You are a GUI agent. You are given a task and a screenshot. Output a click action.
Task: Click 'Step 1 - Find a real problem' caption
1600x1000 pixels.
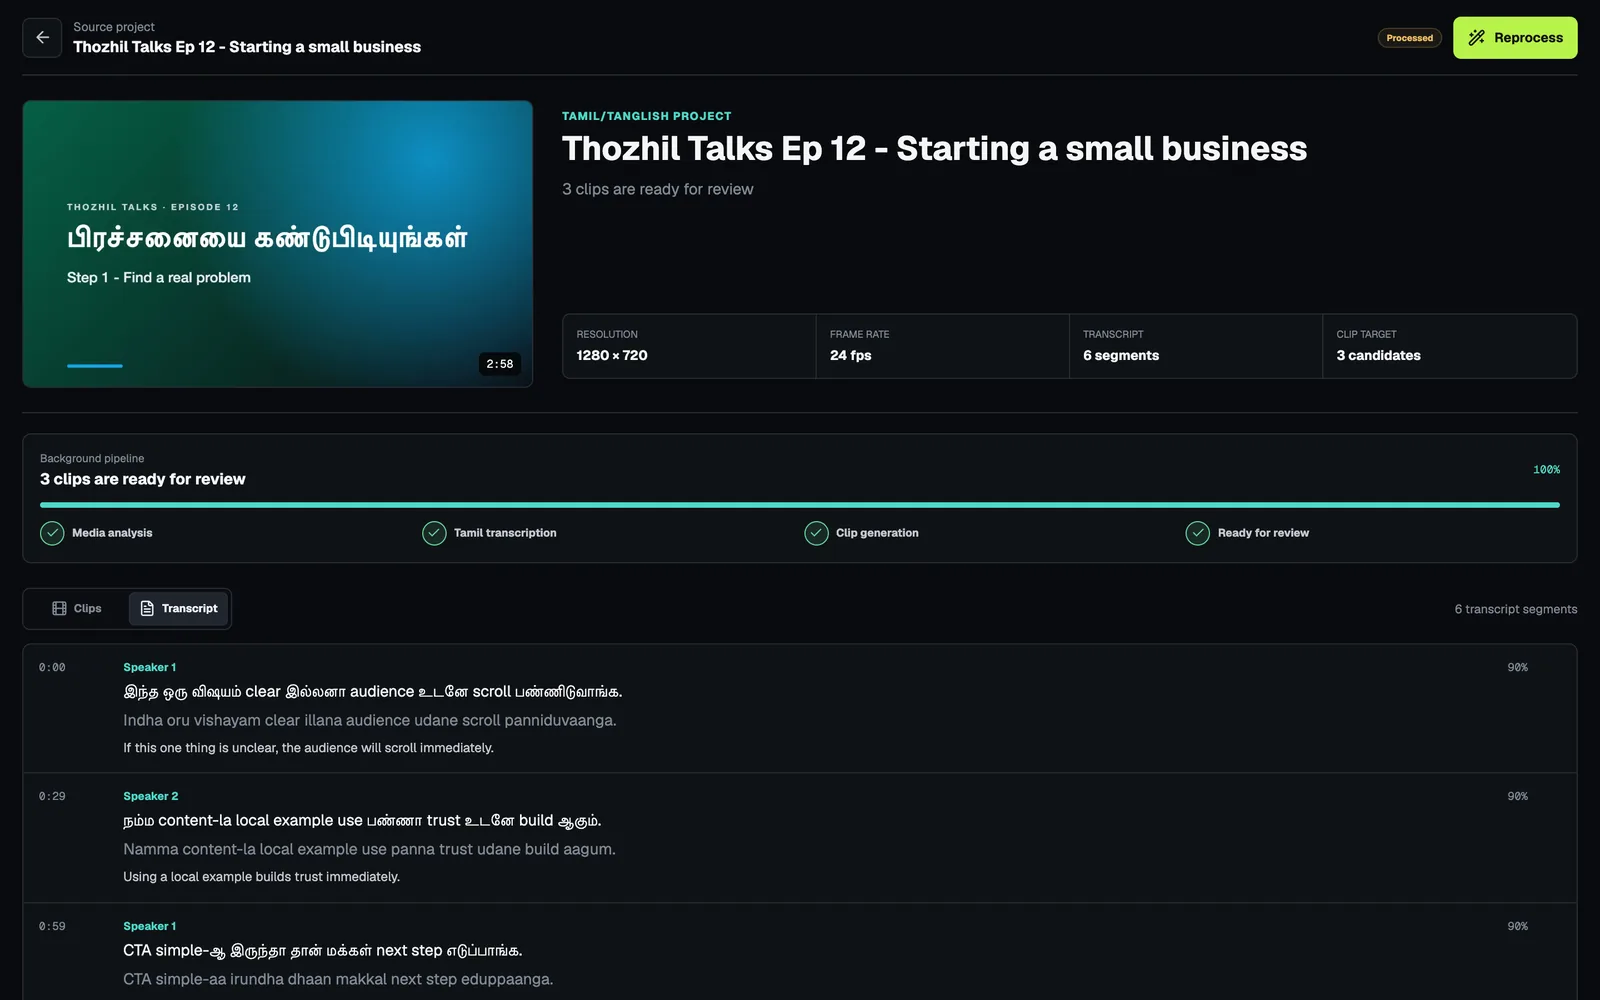pos(159,277)
